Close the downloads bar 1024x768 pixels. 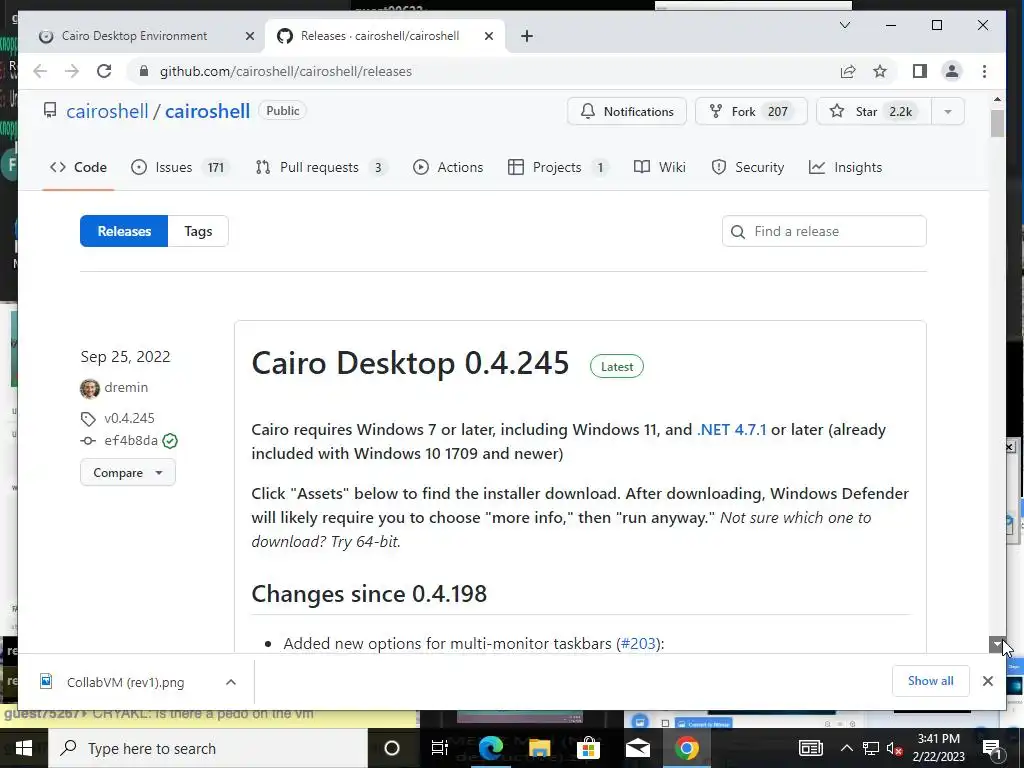(987, 681)
